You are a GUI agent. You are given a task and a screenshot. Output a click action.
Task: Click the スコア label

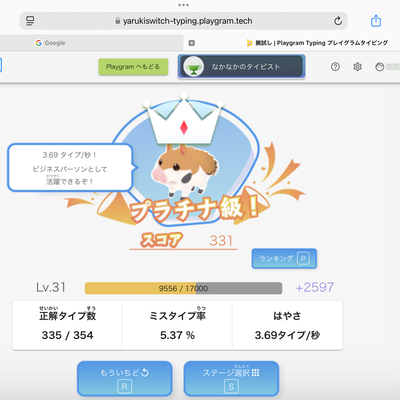(x=162, y=240)
